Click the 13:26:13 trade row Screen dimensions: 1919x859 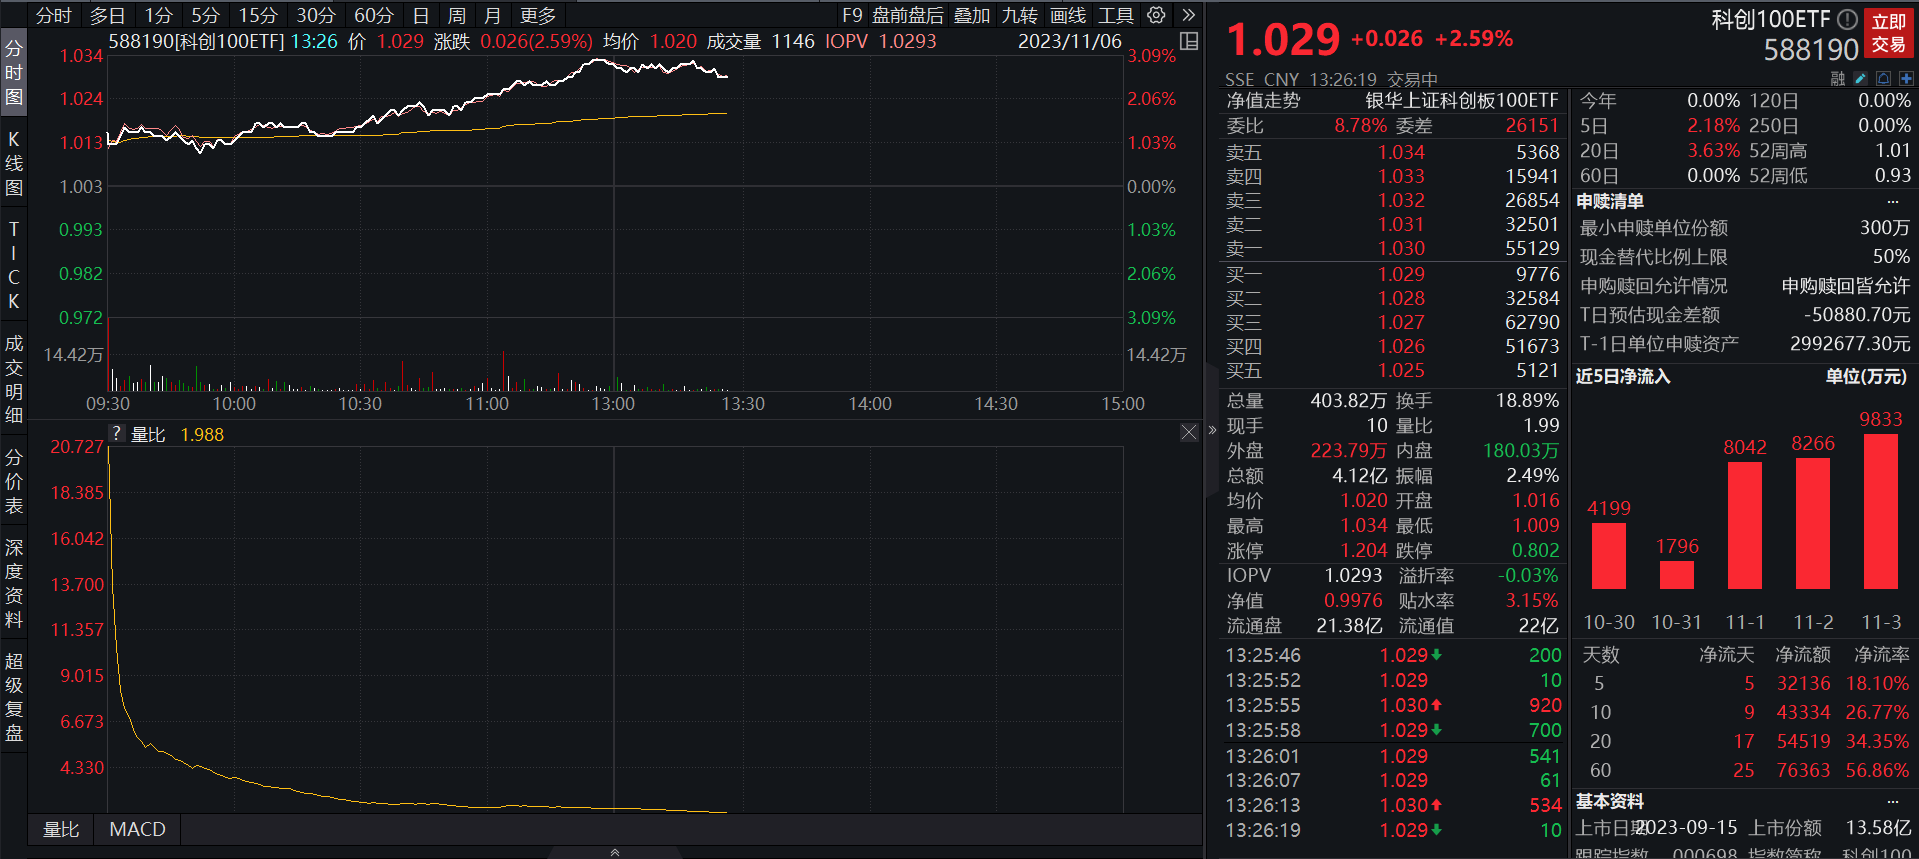coord(1393,805)
